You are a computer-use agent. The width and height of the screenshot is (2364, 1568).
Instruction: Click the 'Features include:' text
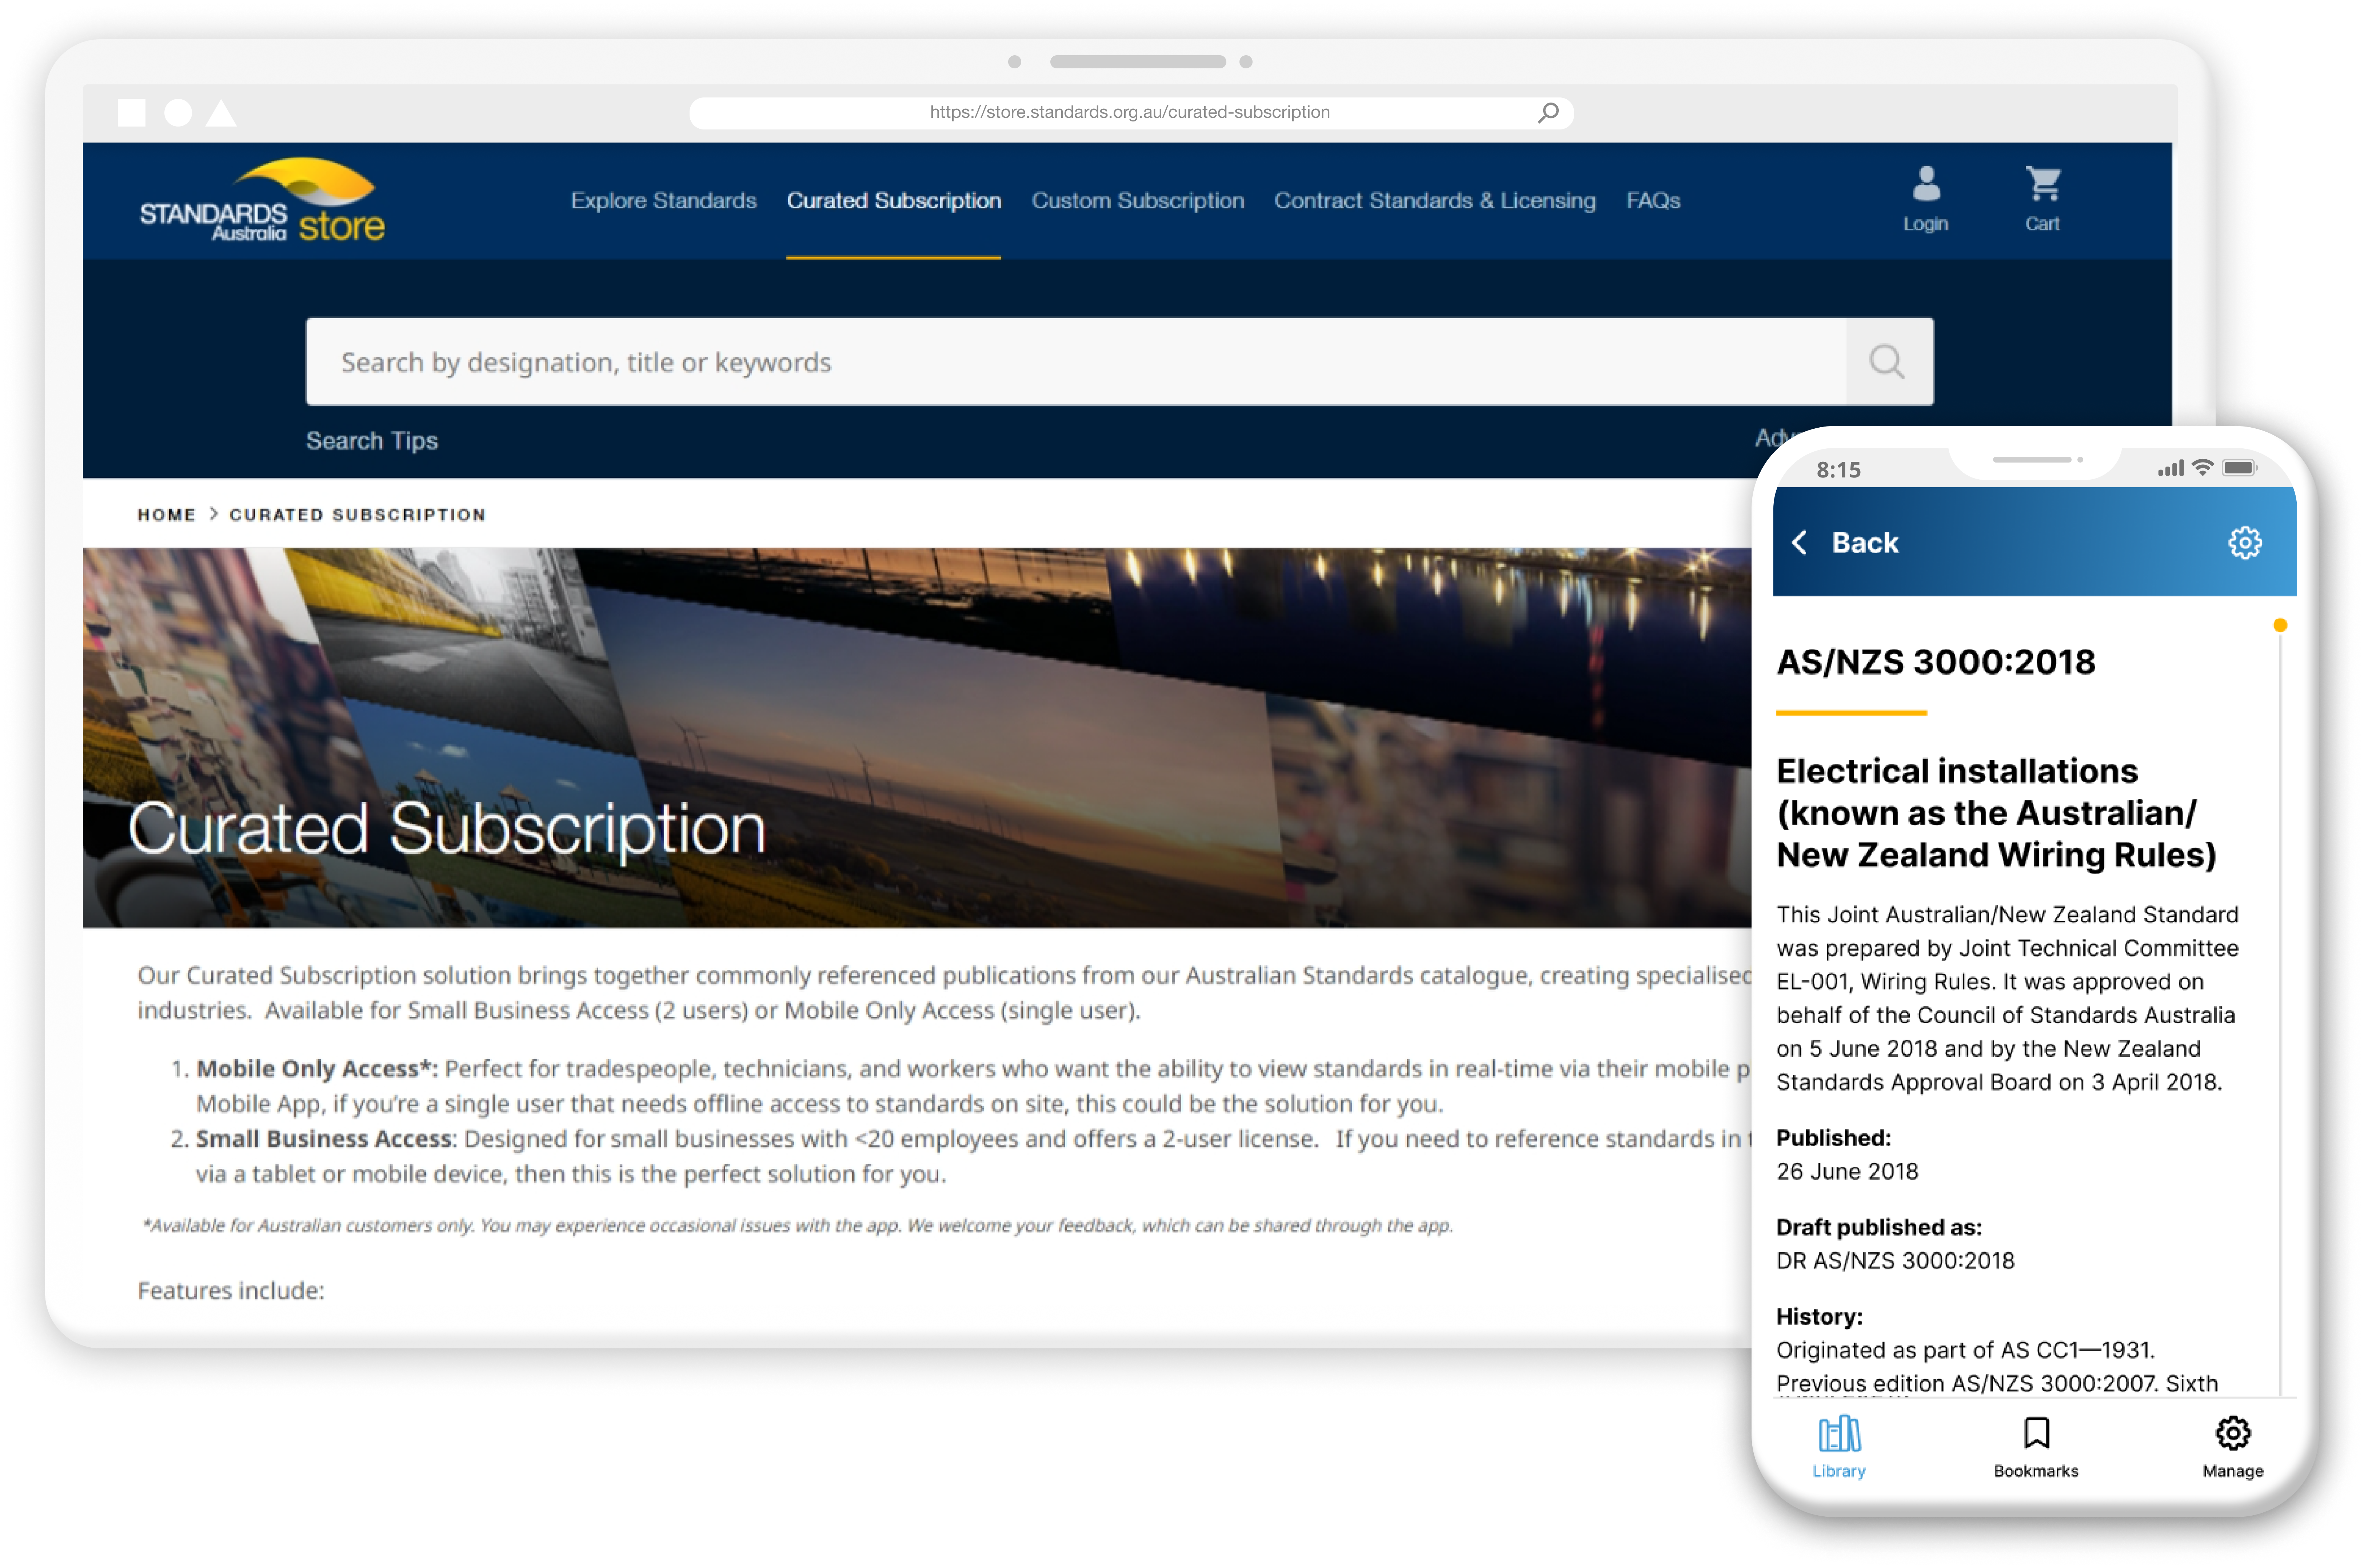point(231,1290)
